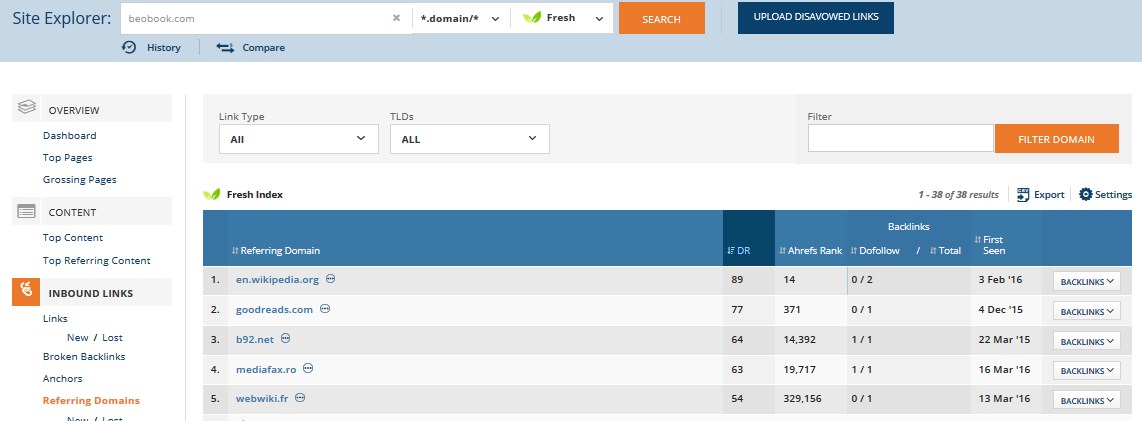Click info icon beside goodreads.com
The height and width of the screenshot is (421, 1142).
[325, 309]
